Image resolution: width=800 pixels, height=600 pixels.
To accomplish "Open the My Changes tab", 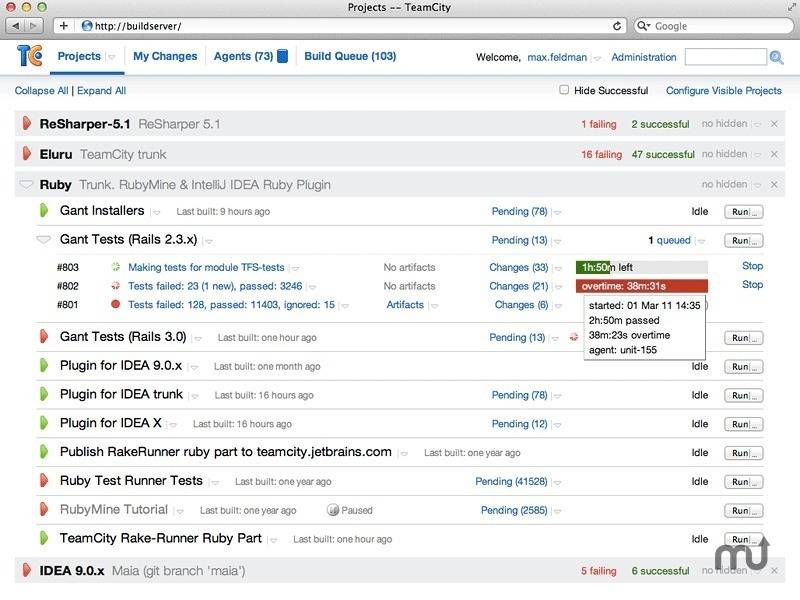I will 165,56.
